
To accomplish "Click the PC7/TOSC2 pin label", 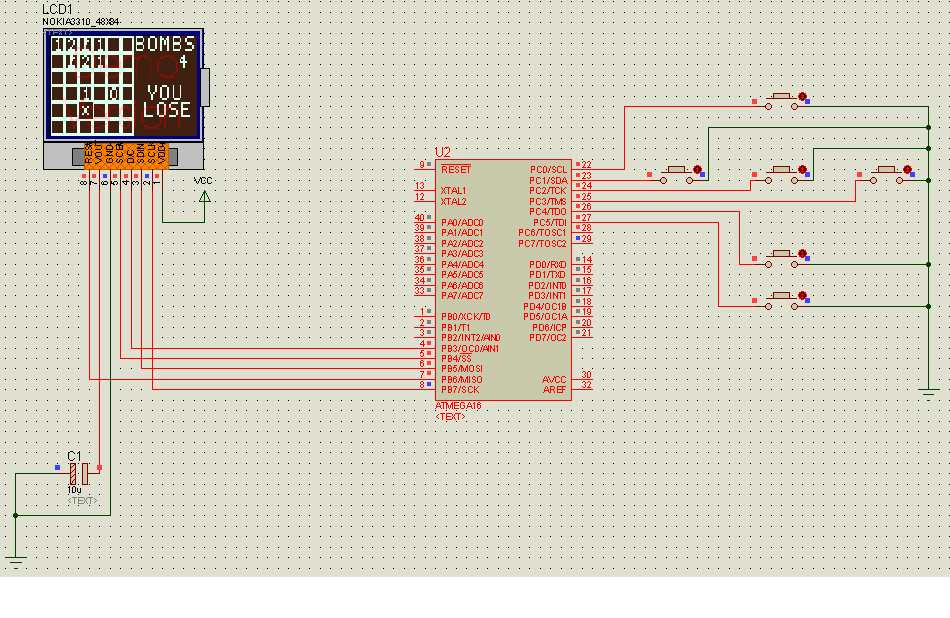I will point(542,244).
